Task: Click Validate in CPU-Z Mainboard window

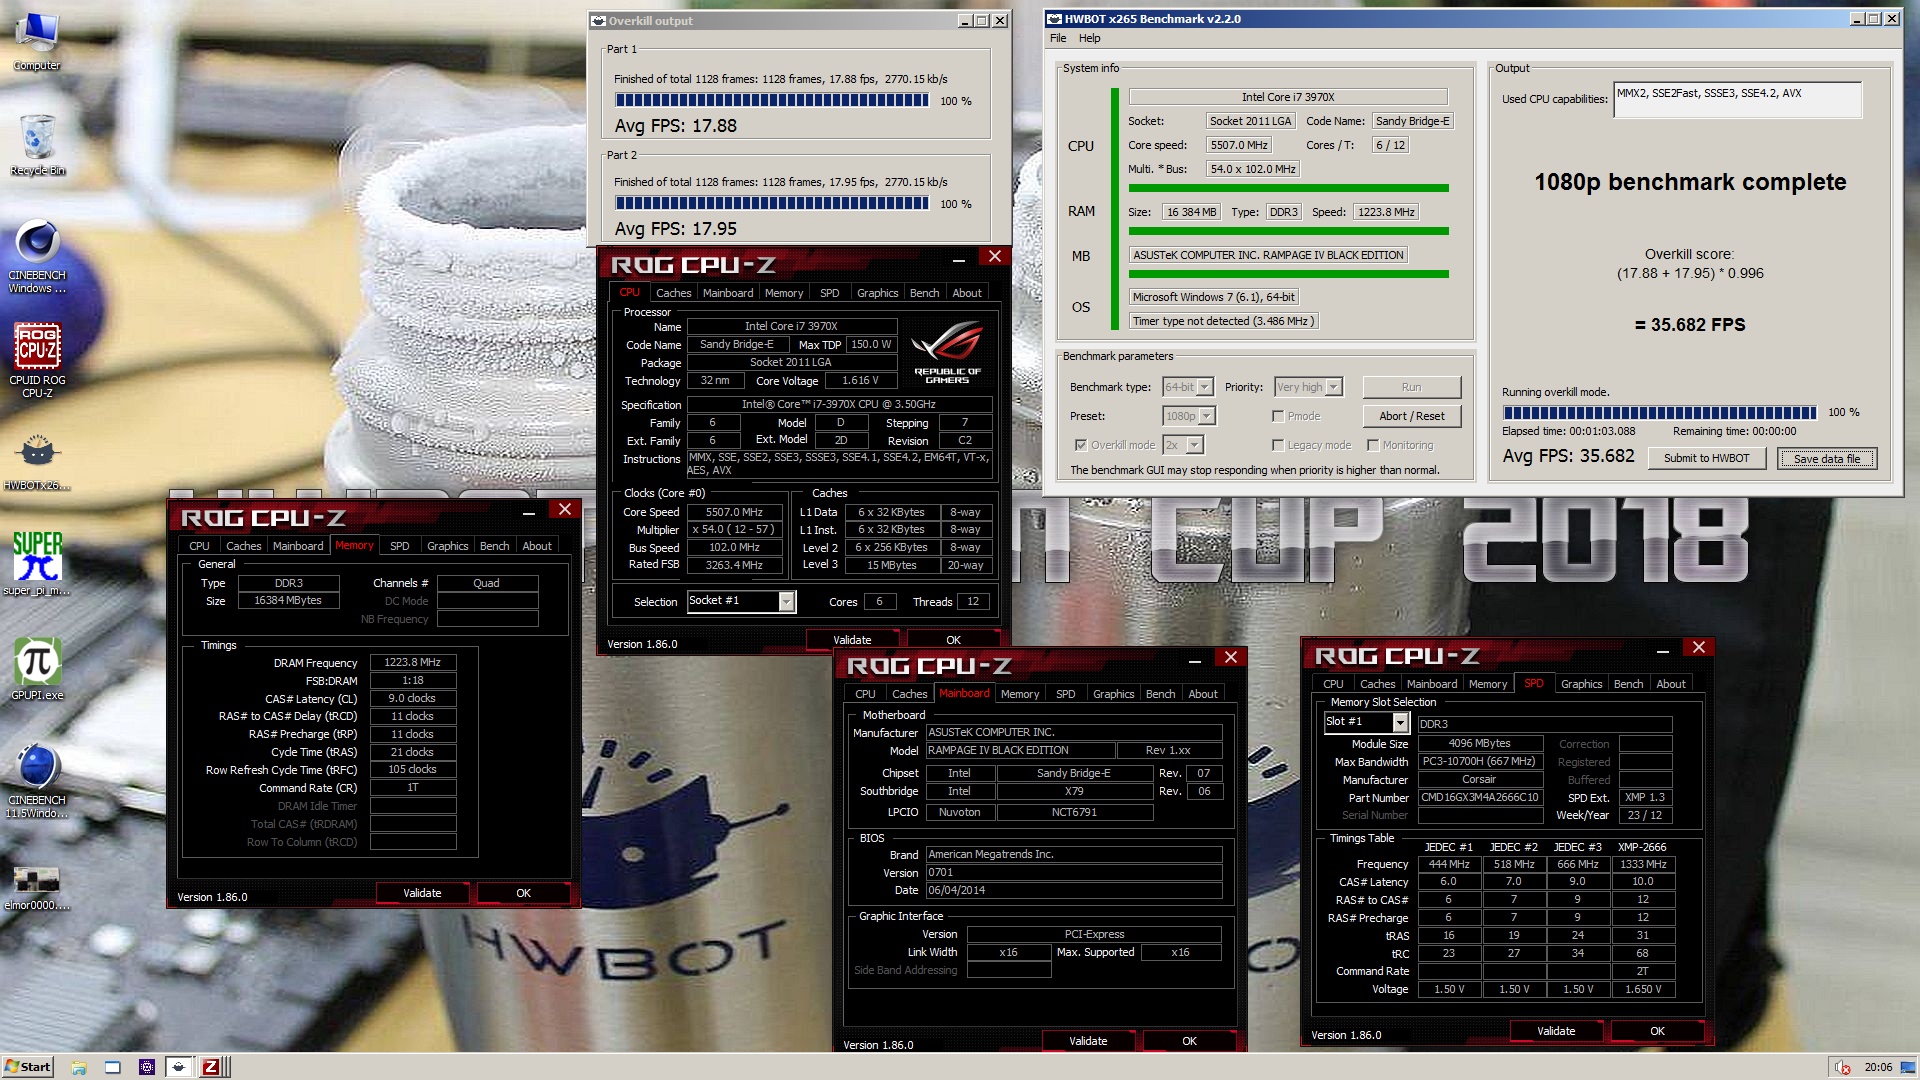Action: (x=1088, y=1041)
